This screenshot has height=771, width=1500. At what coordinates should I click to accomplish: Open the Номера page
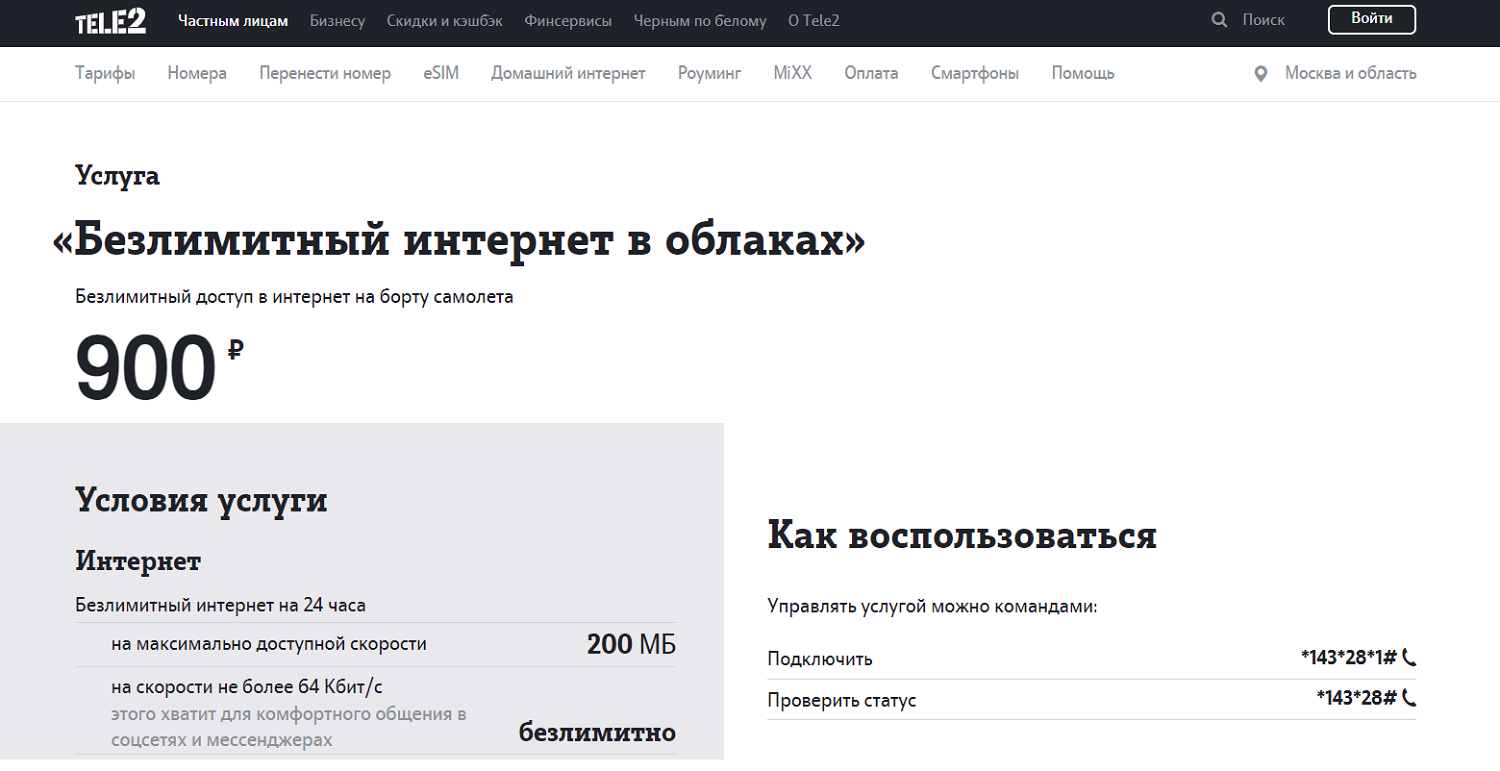click(197, 73)
